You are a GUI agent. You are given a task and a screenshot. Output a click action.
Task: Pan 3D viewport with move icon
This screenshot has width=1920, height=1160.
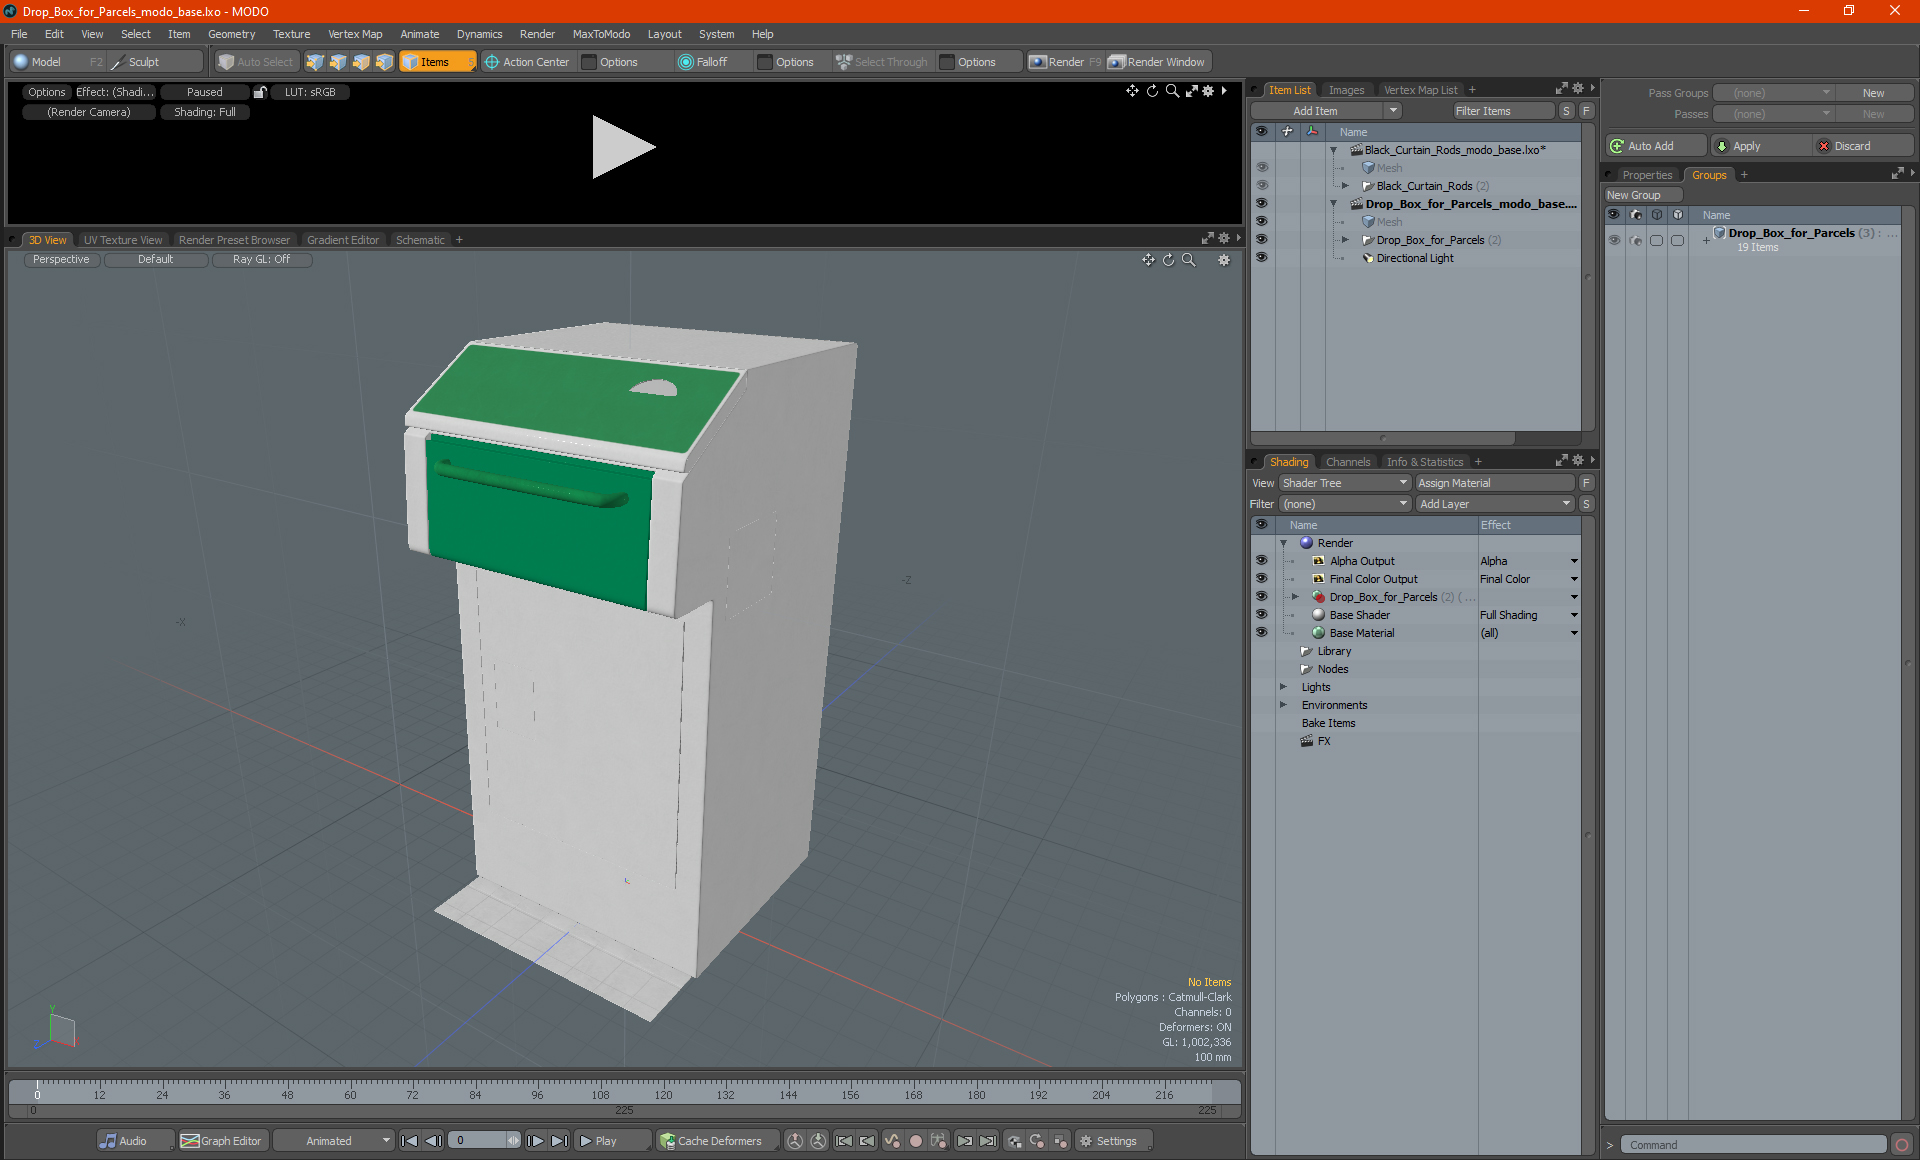1148,260
